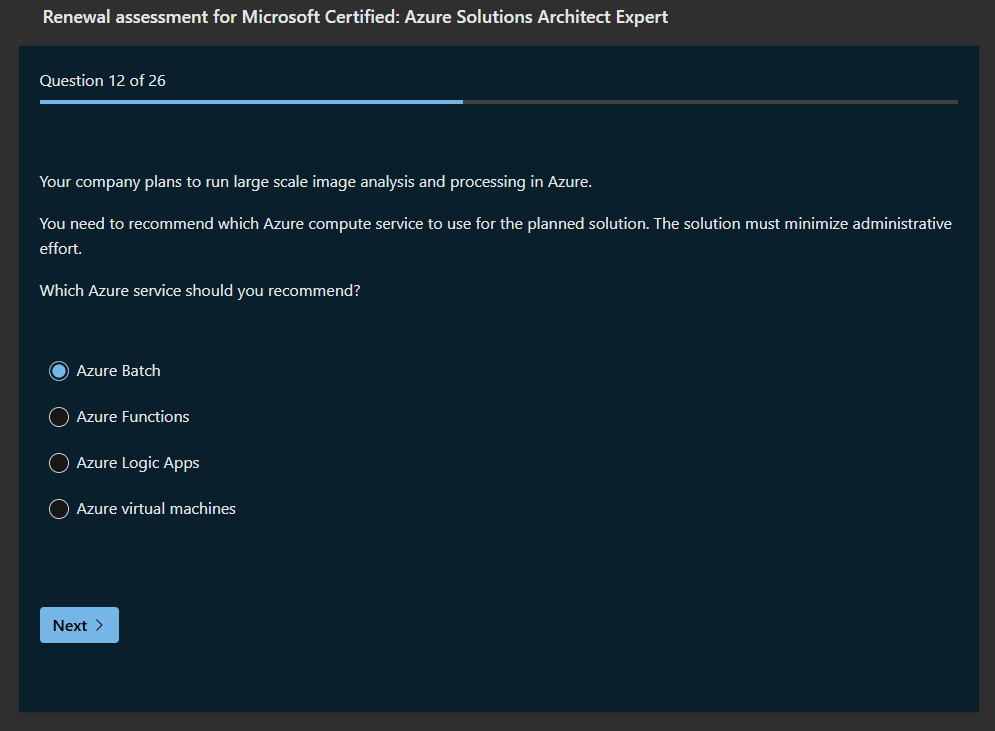Image resolution: width=995 pixels, height=731 pixels.
Task: Click the 'Question 12 of 26' counter
Action: pos(103,81)
